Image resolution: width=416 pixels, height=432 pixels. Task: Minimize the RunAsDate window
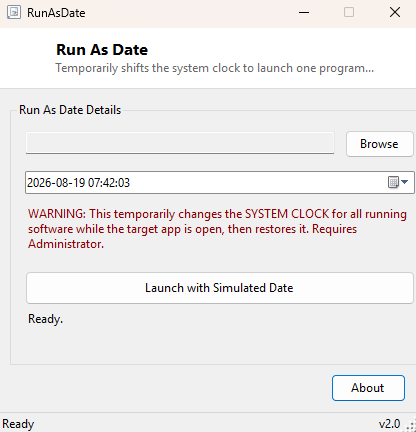304,13
